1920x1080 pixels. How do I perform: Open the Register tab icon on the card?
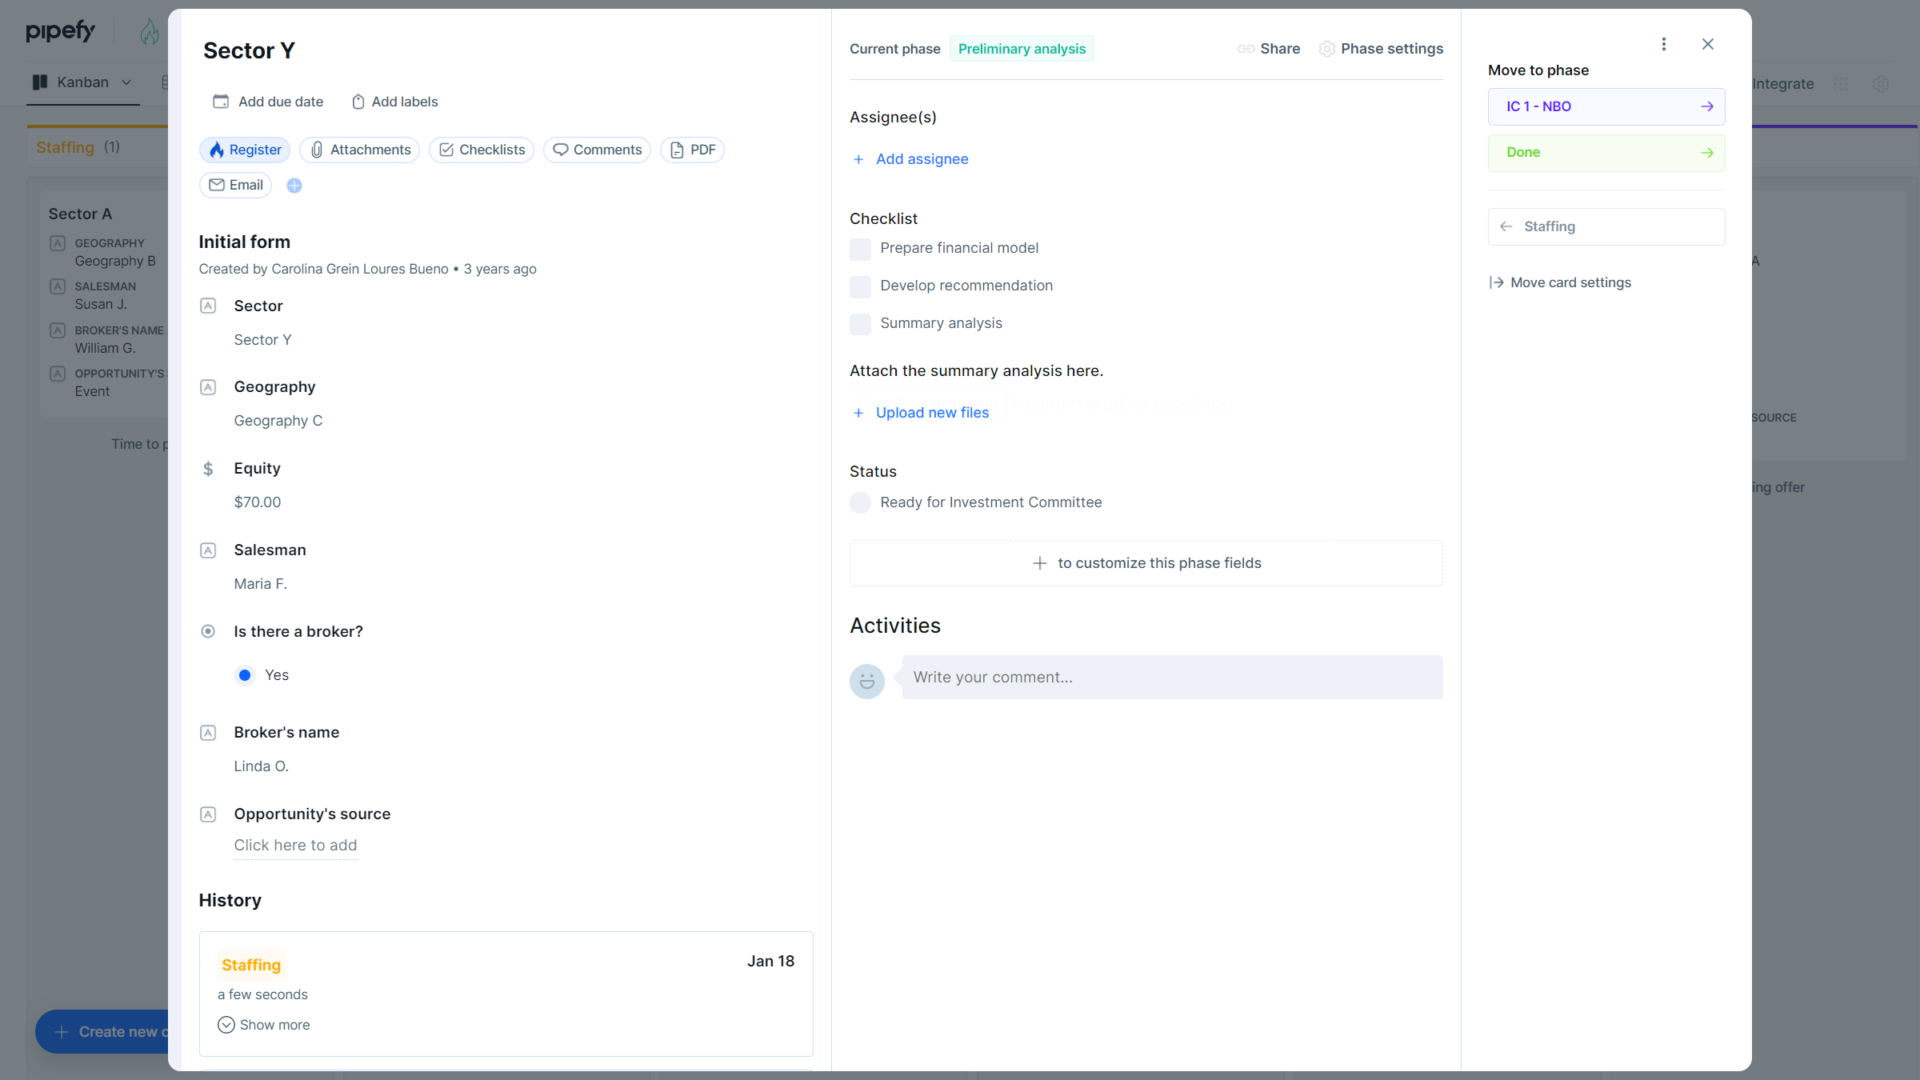pos(218,150)
